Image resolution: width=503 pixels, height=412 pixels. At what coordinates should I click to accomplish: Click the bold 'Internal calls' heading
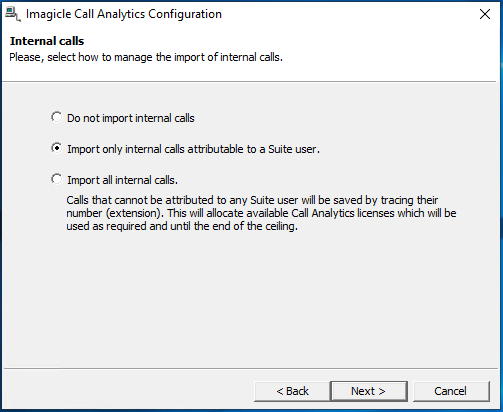tap(47, 41)
